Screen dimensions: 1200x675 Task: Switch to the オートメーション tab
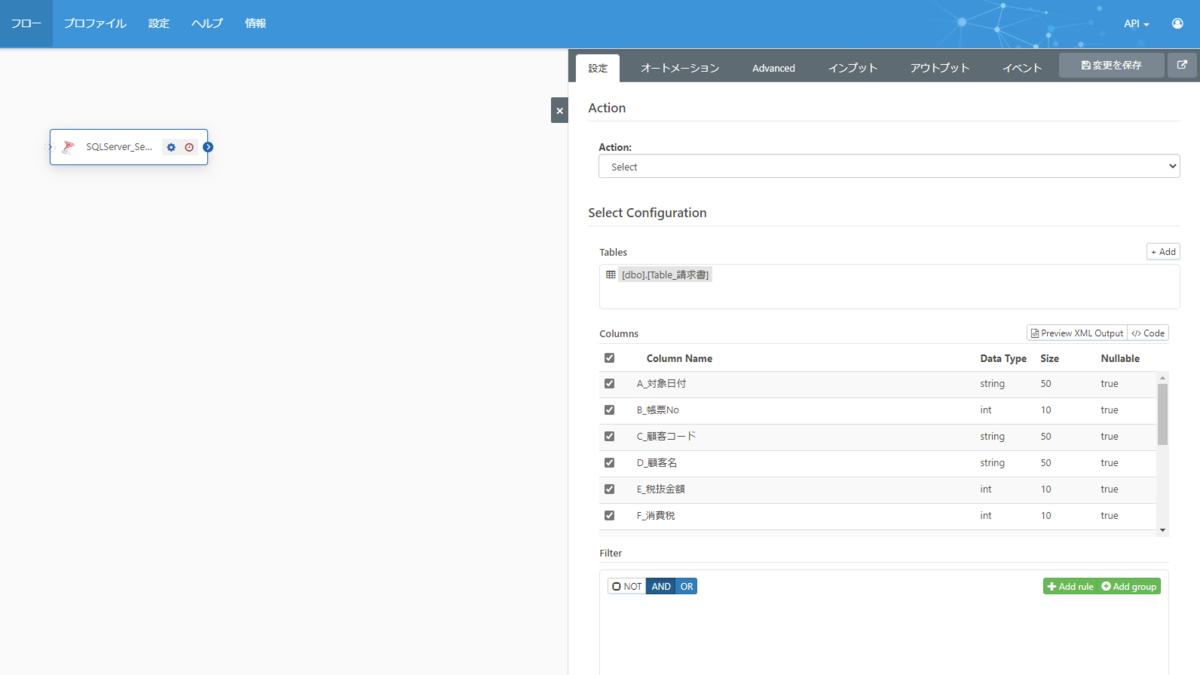pyautogui.click(x=680, y=68)
